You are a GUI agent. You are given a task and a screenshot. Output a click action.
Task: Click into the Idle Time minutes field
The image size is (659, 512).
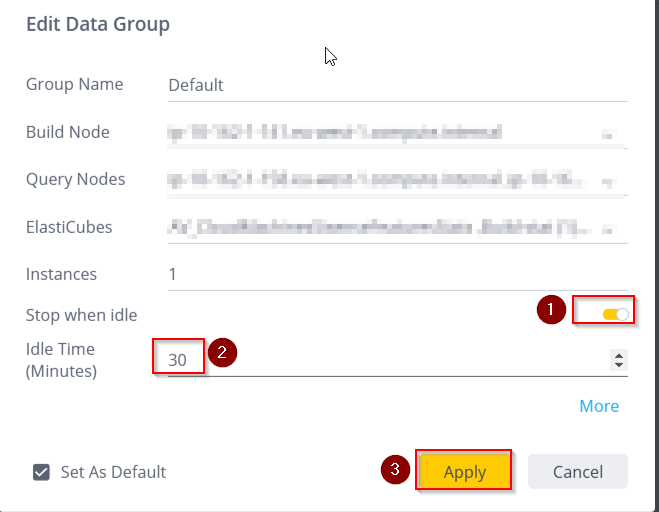[380, 359]
